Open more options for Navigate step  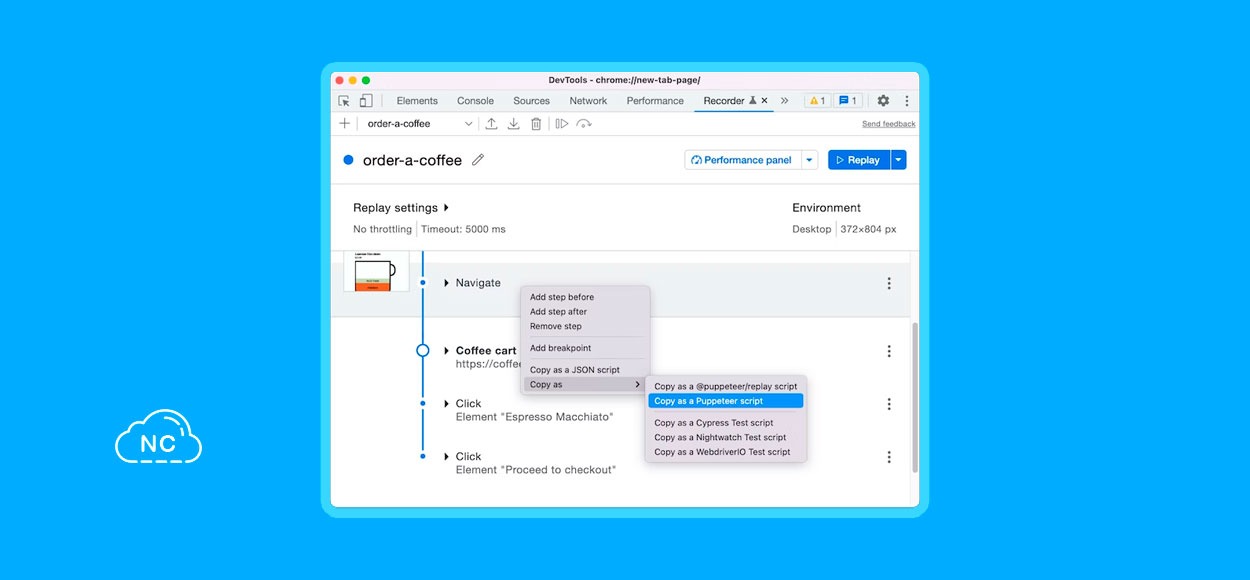[x=889, y=284]
